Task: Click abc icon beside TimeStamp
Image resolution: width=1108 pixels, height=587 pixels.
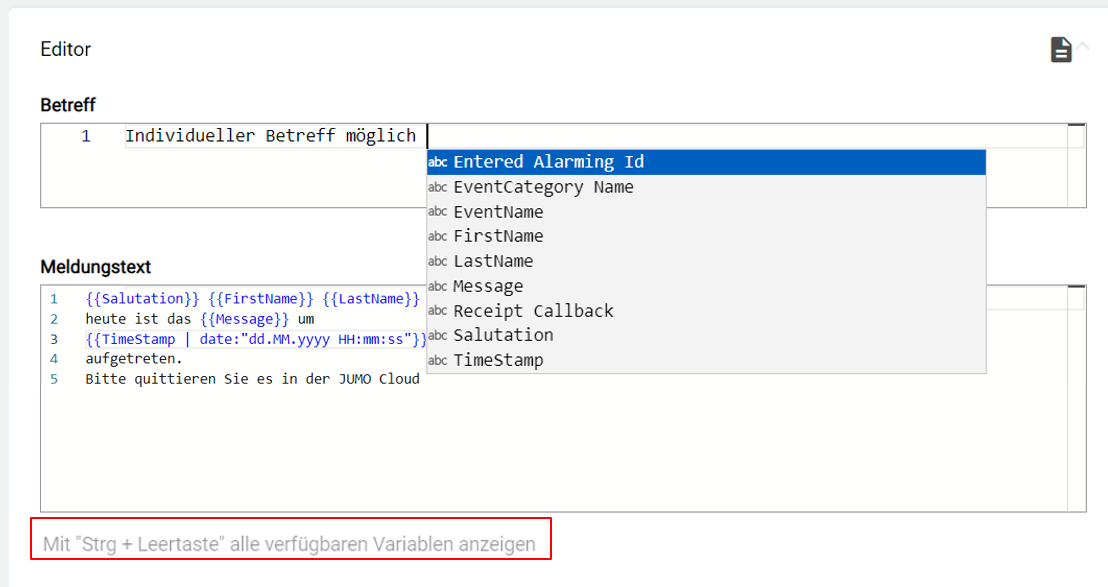Action: click(x=438, y=360)
